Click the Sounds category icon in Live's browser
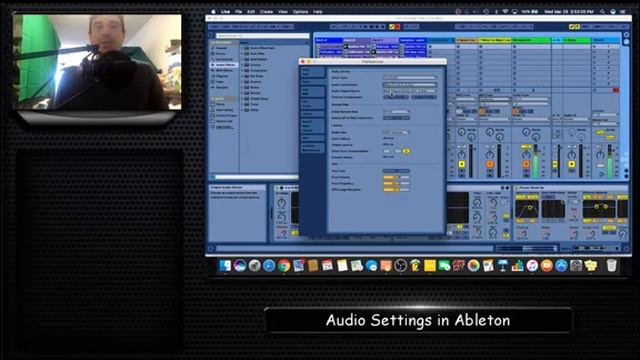The image size is (640, 360). point(213,48)
